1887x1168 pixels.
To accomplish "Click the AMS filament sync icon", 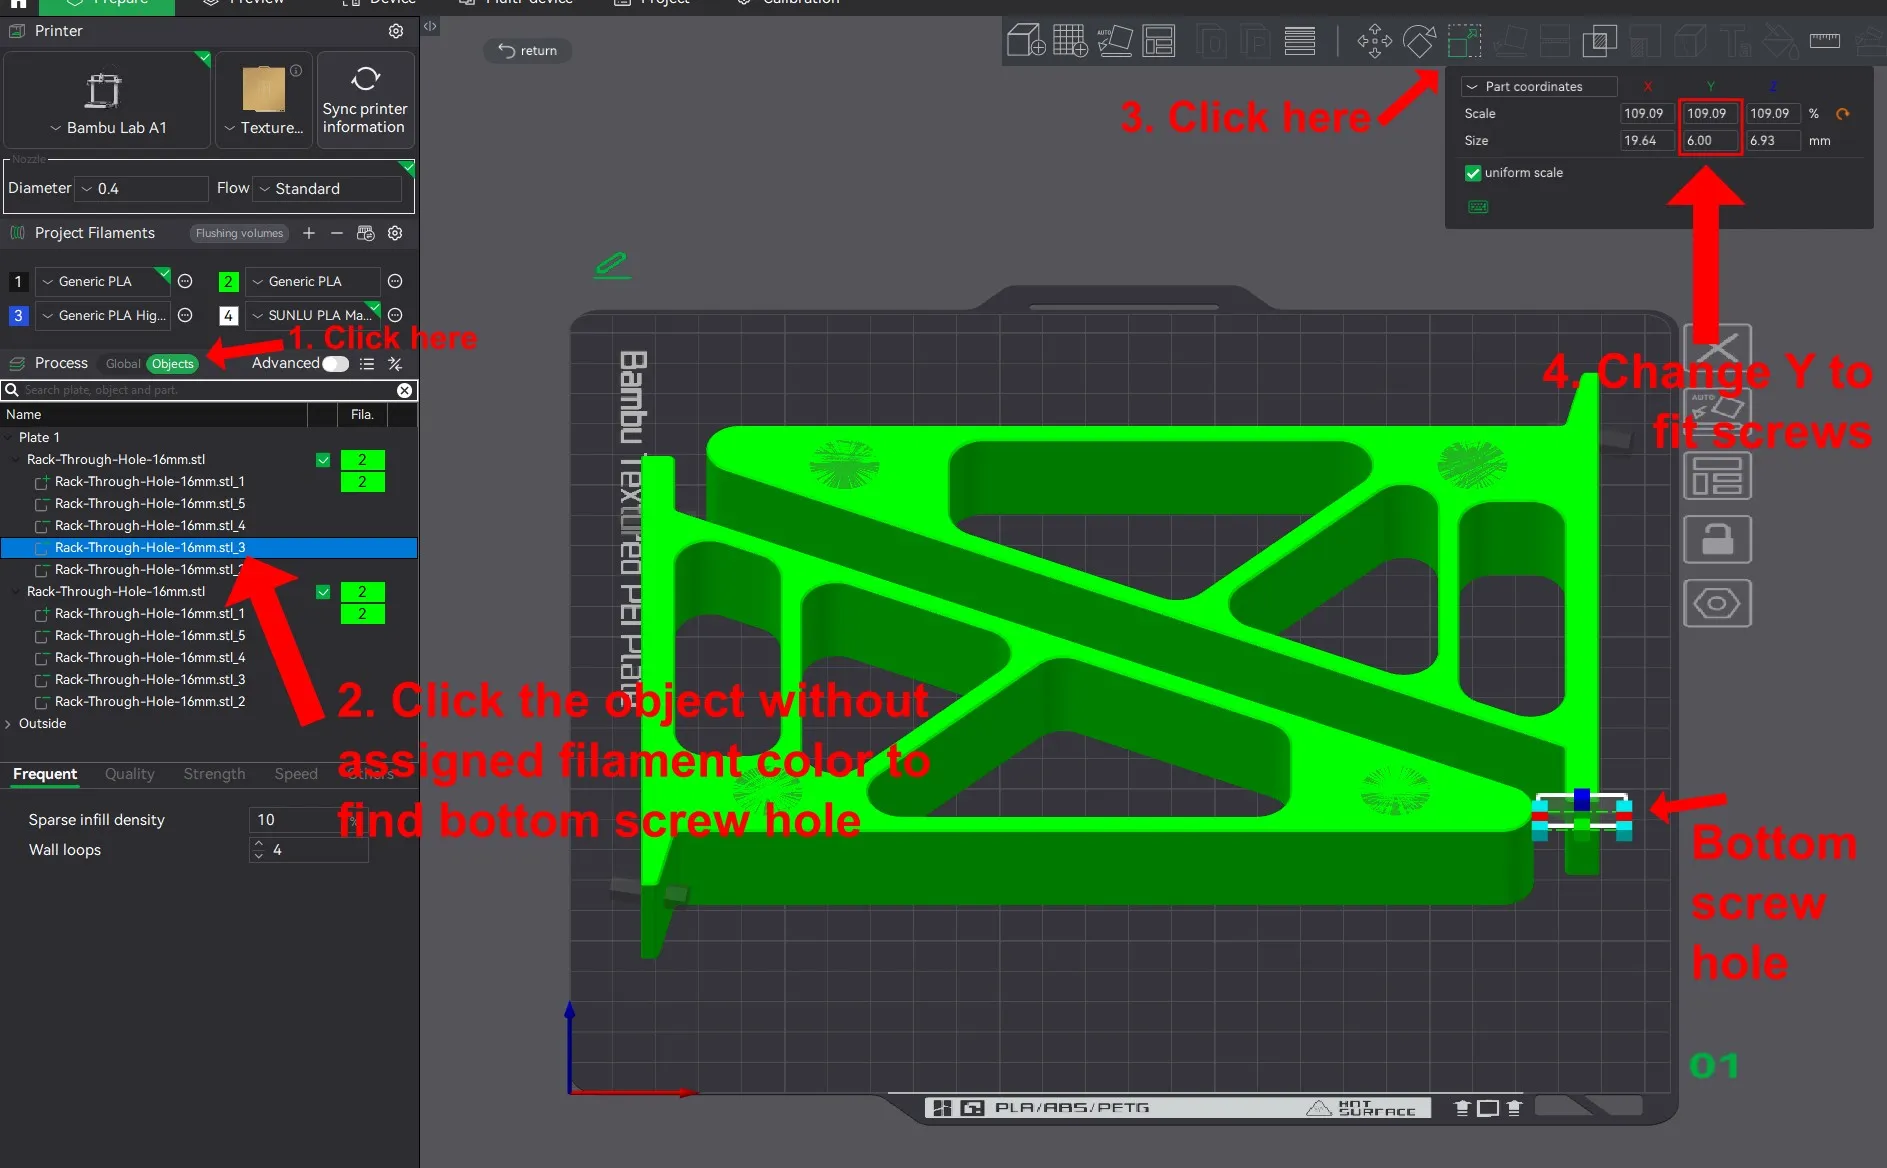I will pos(366,233).
